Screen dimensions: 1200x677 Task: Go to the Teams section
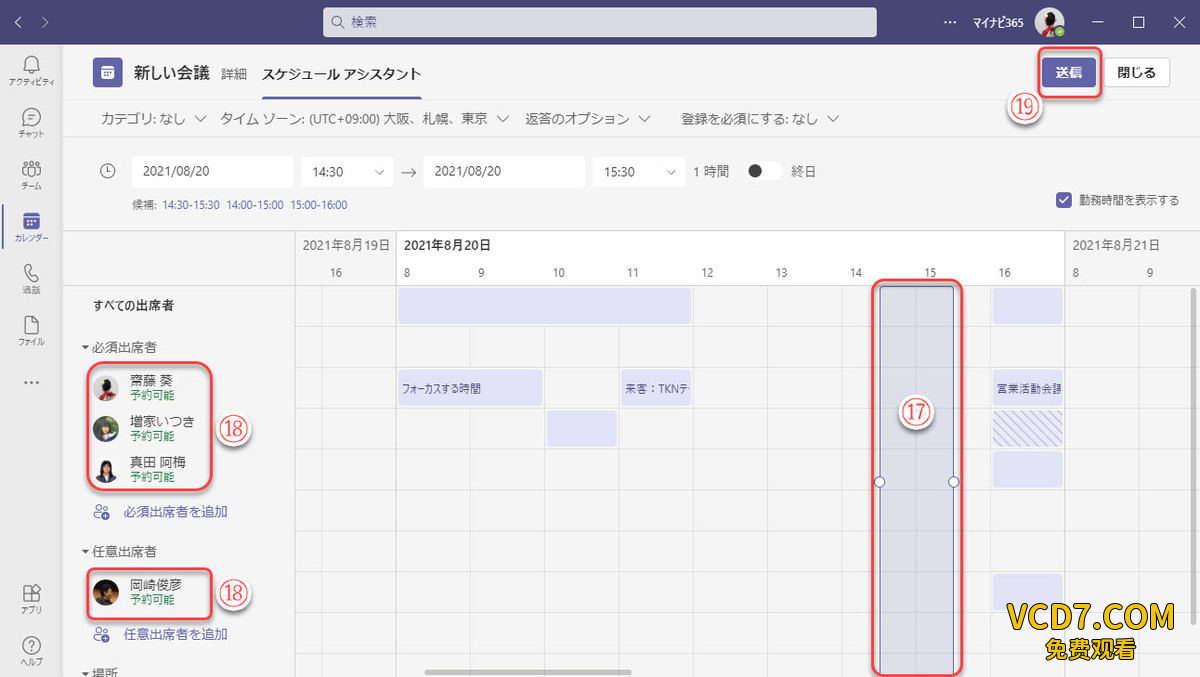[31, 175]
